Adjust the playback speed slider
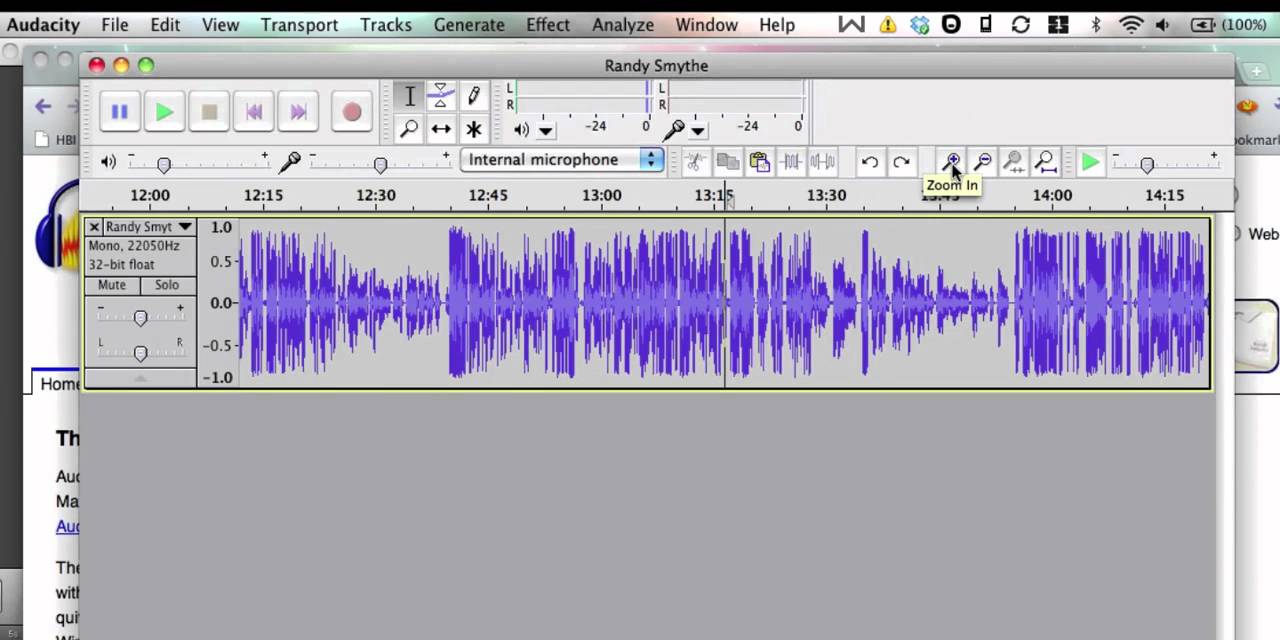The image size is (1280, 640). tap(1165, 164)
